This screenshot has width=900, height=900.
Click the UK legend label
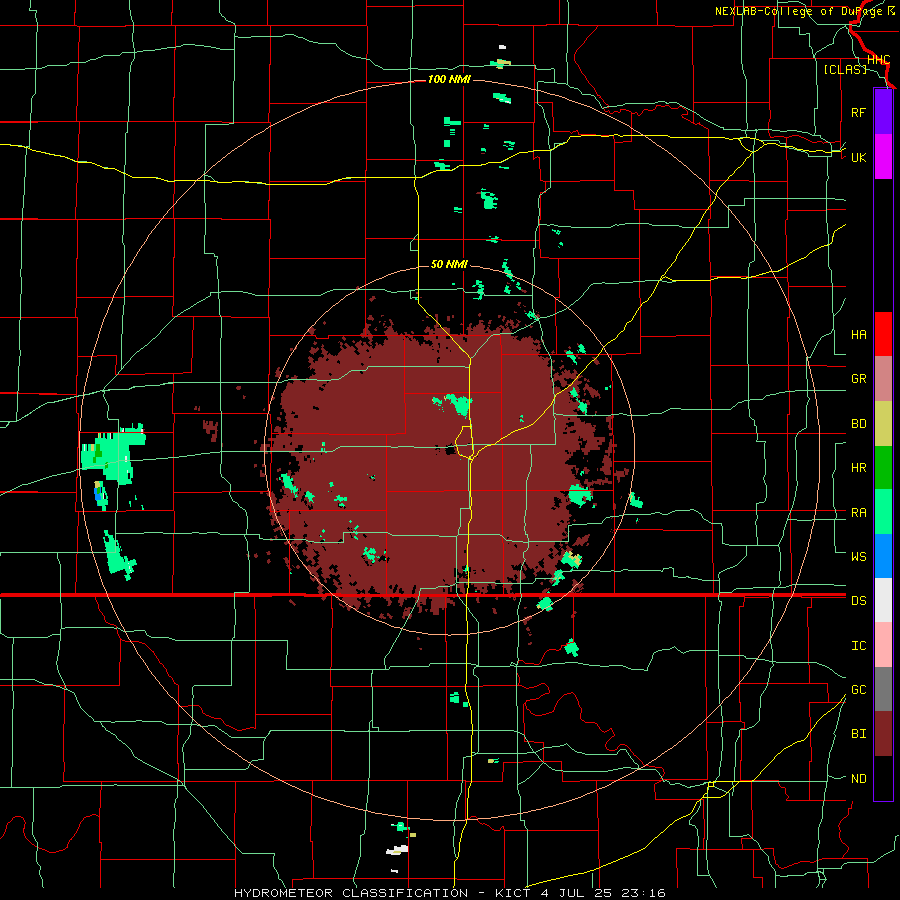(x=858, y=157)
